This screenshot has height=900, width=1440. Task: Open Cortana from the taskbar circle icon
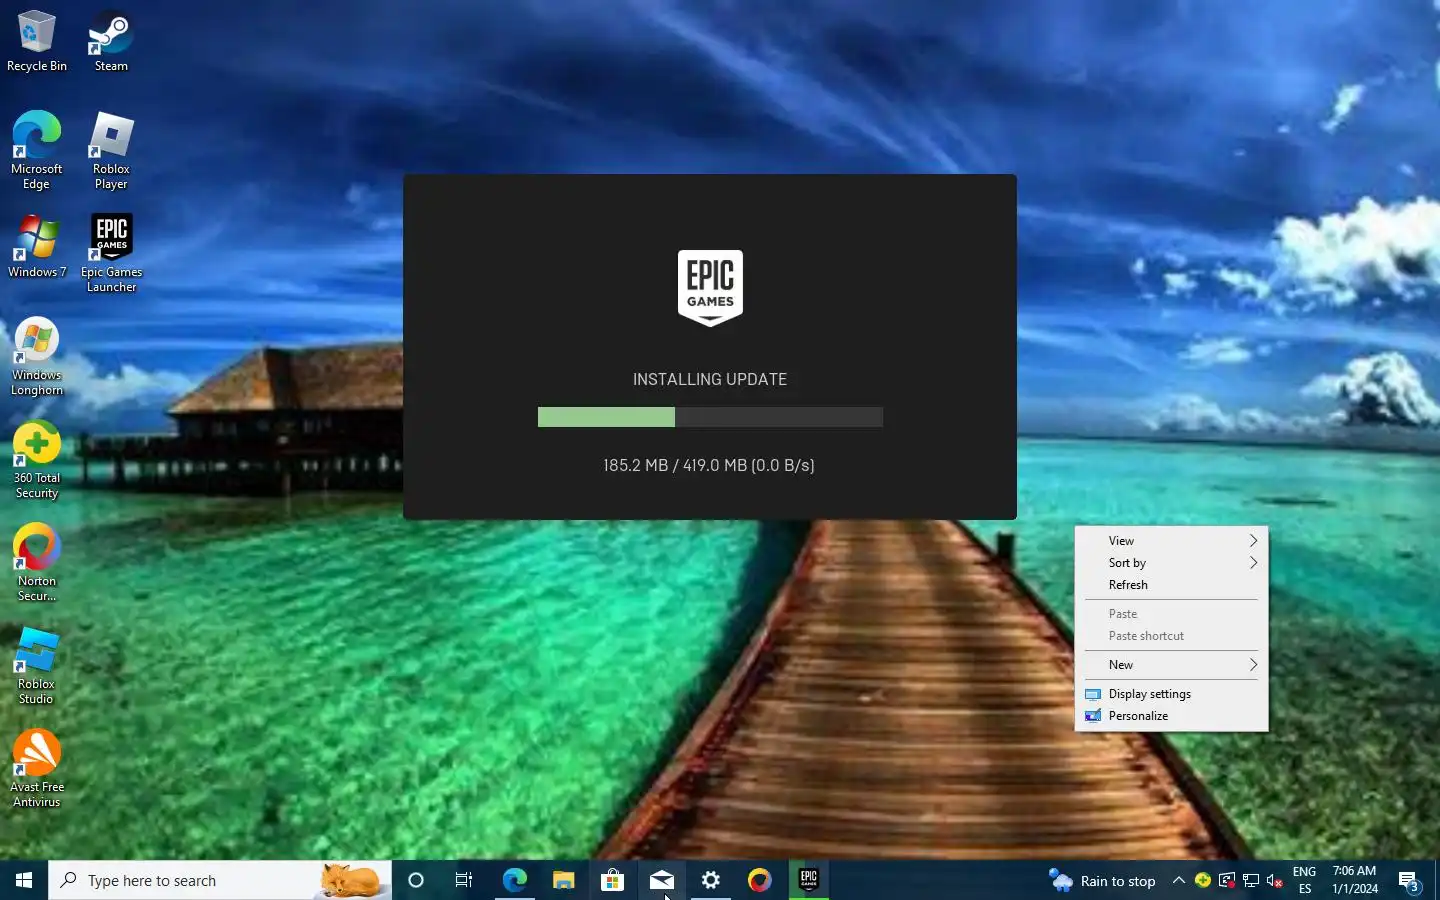pyautogui.click(x=416, y=880)
